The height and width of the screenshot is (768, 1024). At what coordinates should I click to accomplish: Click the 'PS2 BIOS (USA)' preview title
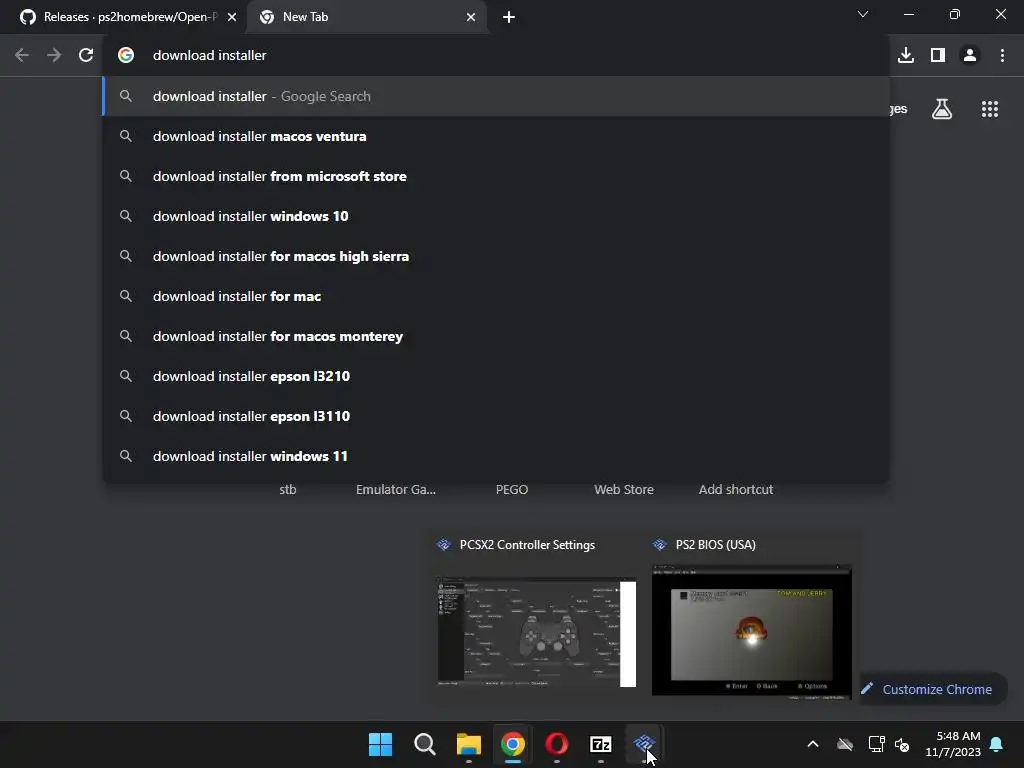715,545
